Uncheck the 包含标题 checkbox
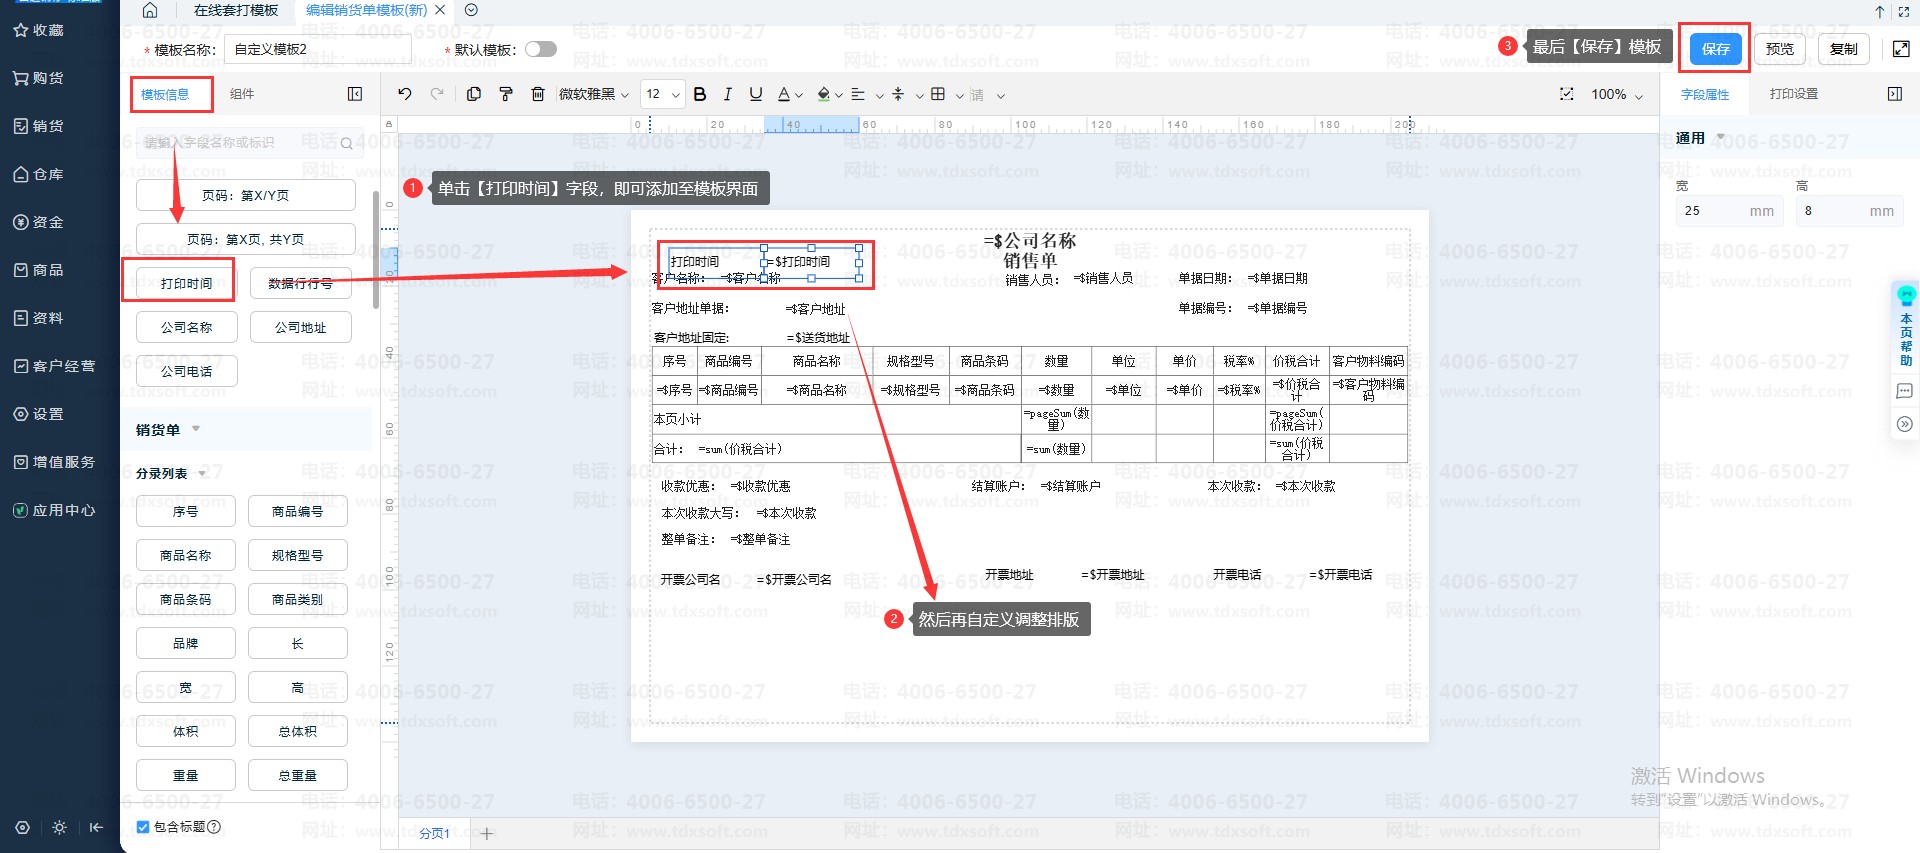Viewport: 1920px width, 853px height. pyautogui.click(x=143, y=827)
